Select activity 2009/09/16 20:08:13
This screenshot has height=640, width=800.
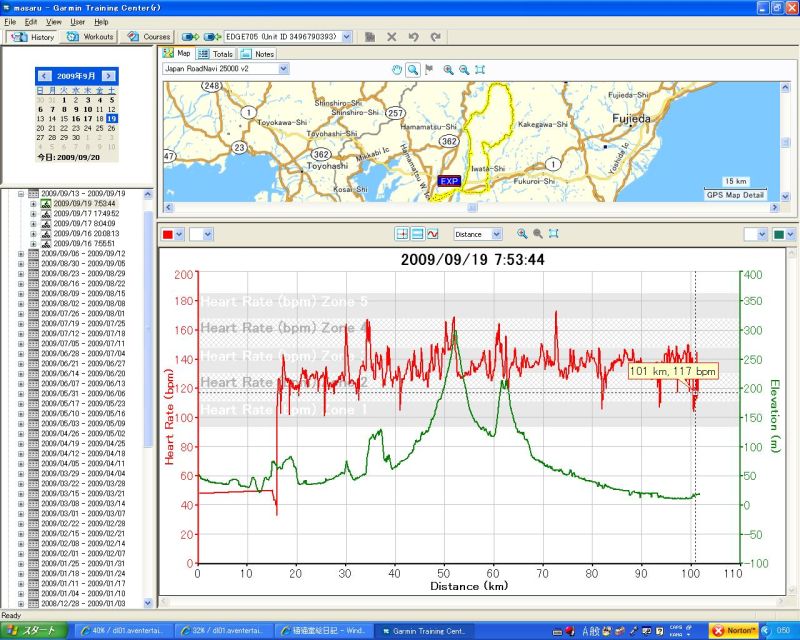[x=86, y=233]
